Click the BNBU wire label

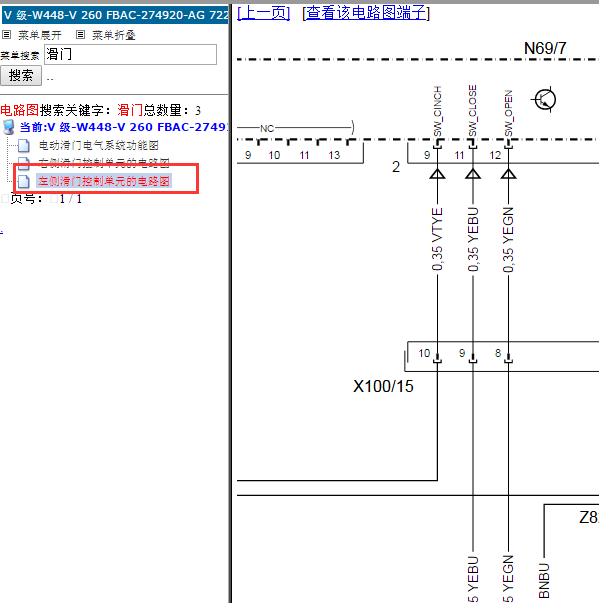[544, 581]
